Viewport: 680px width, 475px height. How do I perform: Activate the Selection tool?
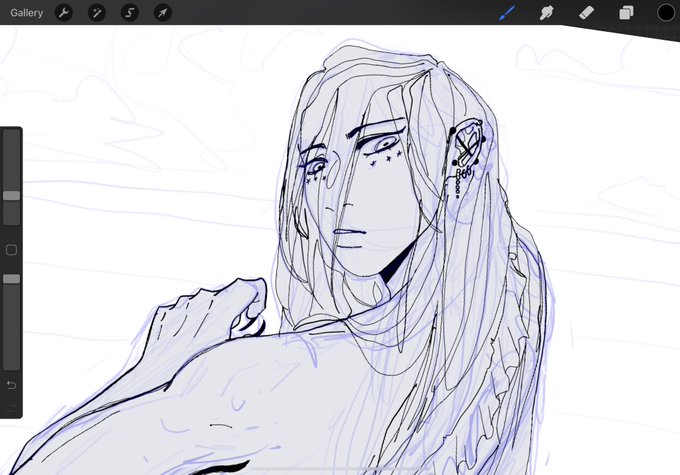[x=130, y=13]
